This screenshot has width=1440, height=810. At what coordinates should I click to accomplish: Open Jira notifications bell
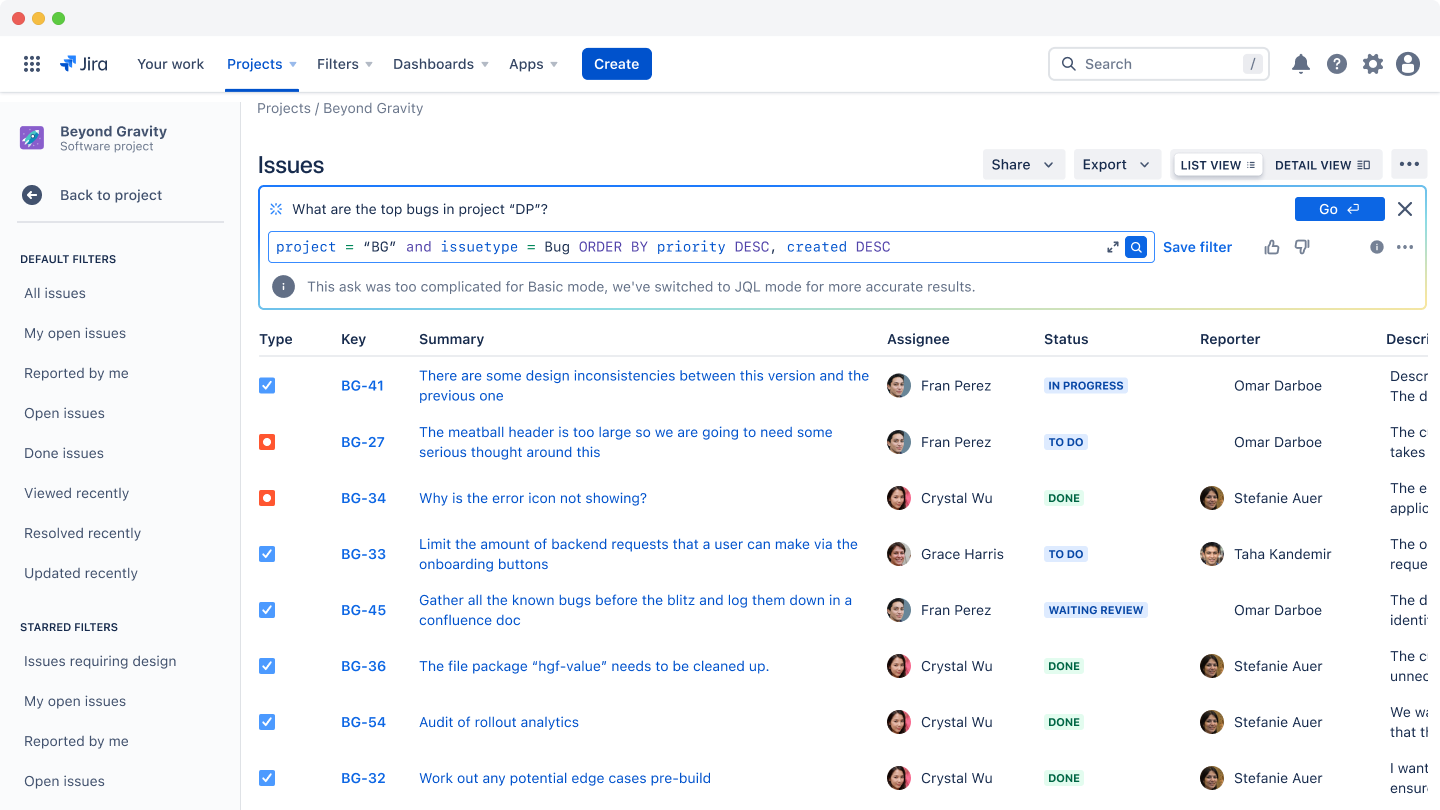1301,63
